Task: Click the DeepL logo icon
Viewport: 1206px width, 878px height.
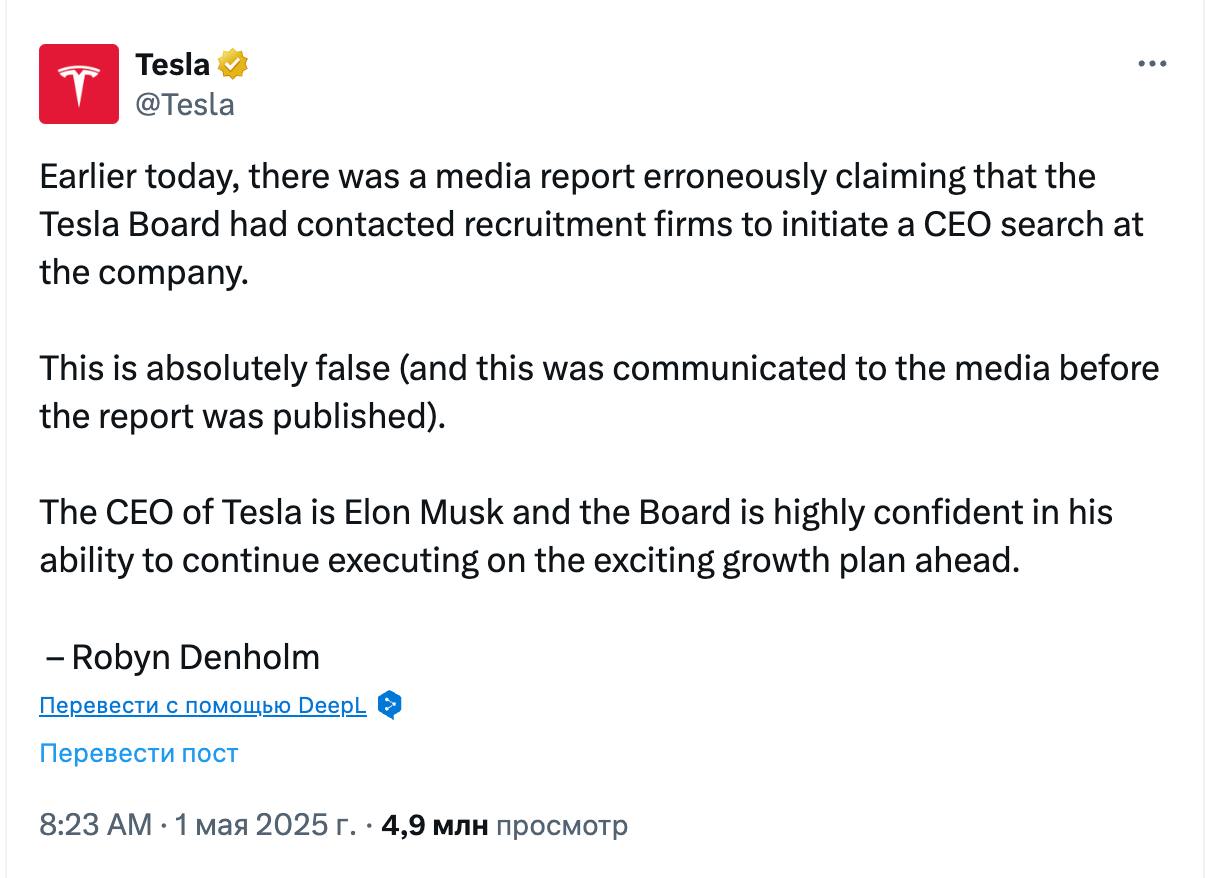Action: (x=391, y=706)
